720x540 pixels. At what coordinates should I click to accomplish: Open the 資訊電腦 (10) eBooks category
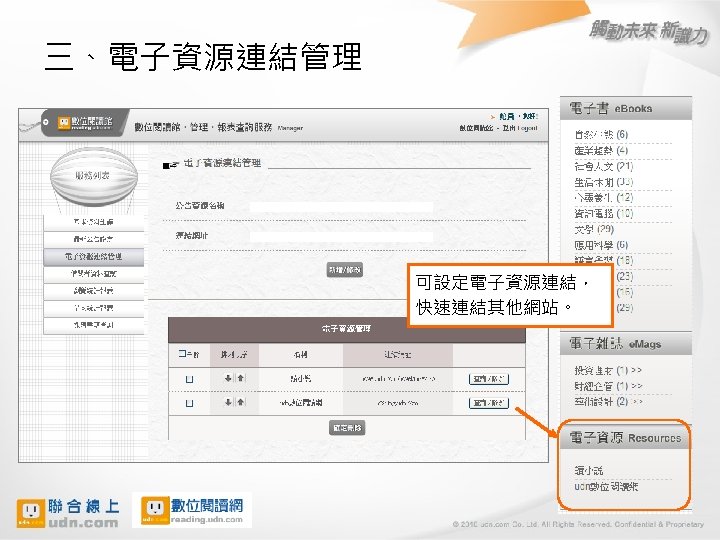[603, 213]
